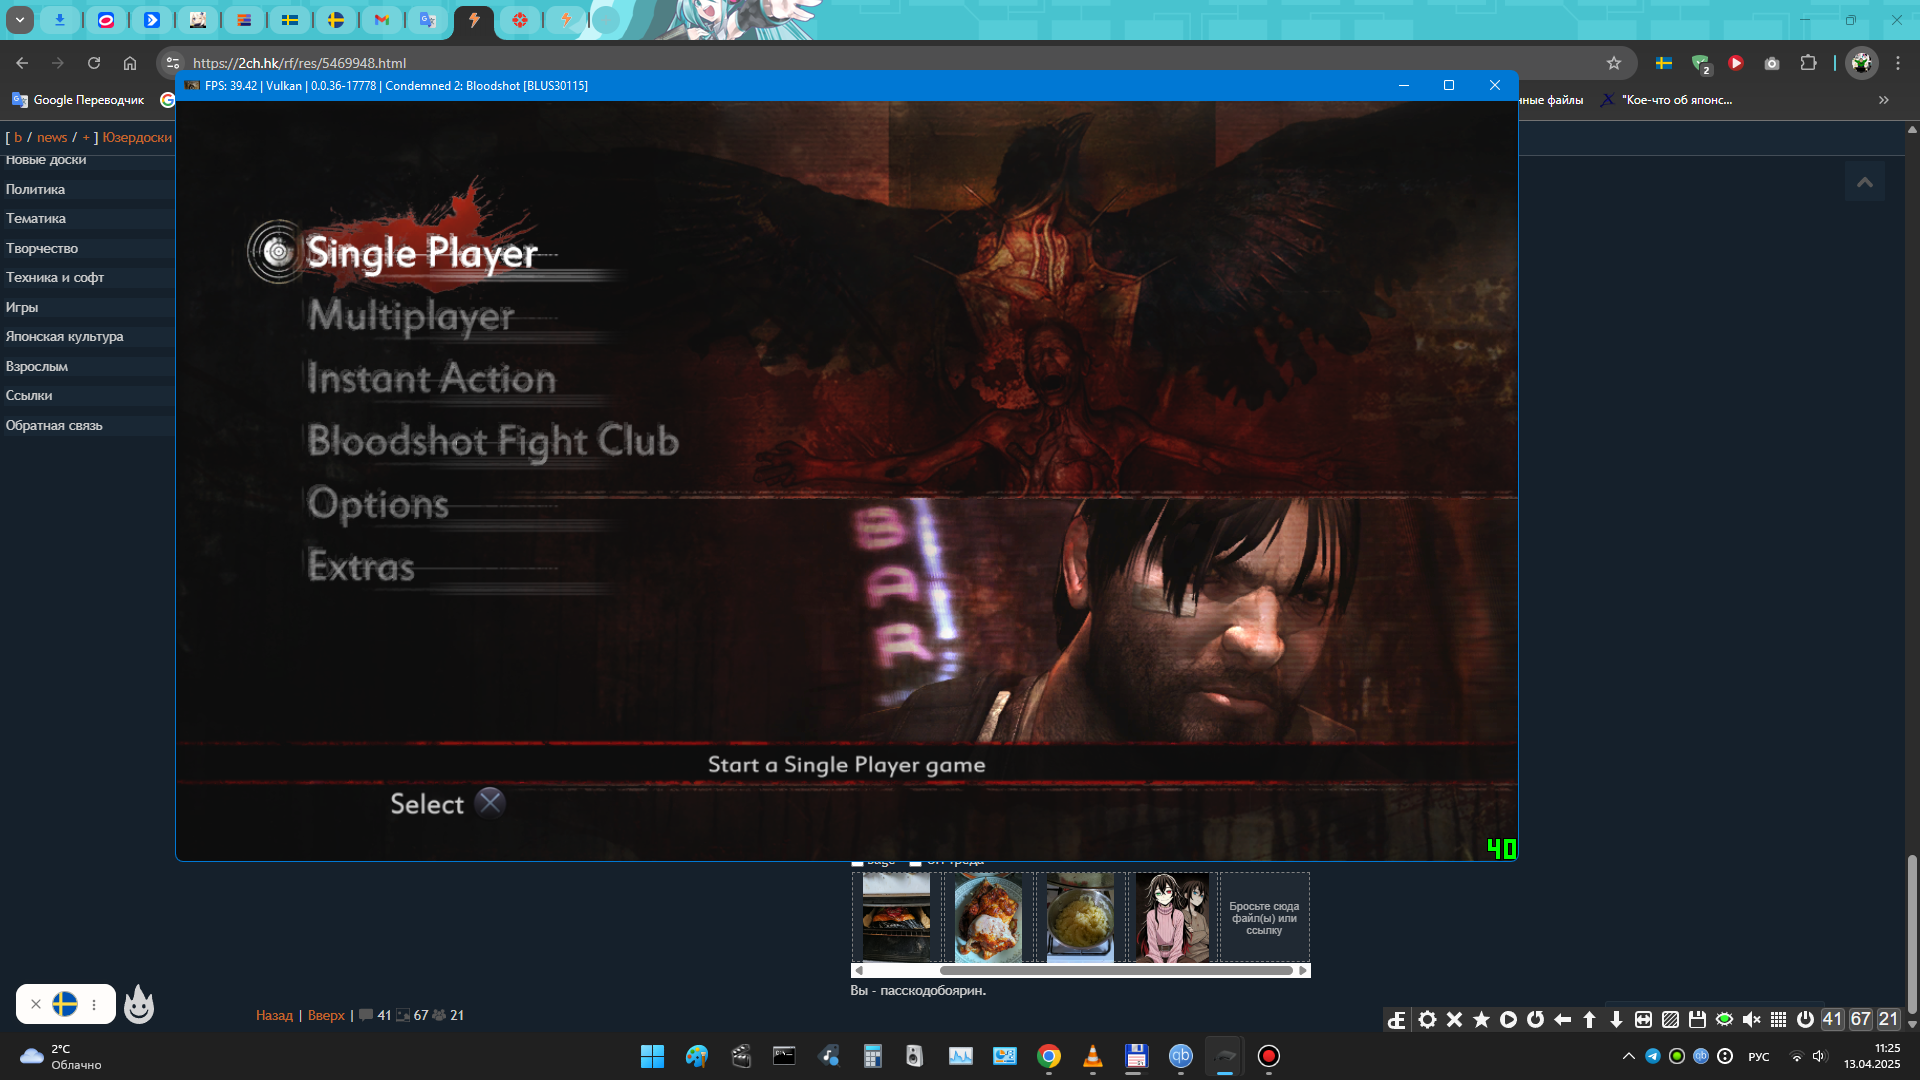Image resolution: width=1920 pixels, height=1080 pixels.
Task: Click the file drop zone Бросьте сюда файл(ы)
Action: (x=1264, y=918)
